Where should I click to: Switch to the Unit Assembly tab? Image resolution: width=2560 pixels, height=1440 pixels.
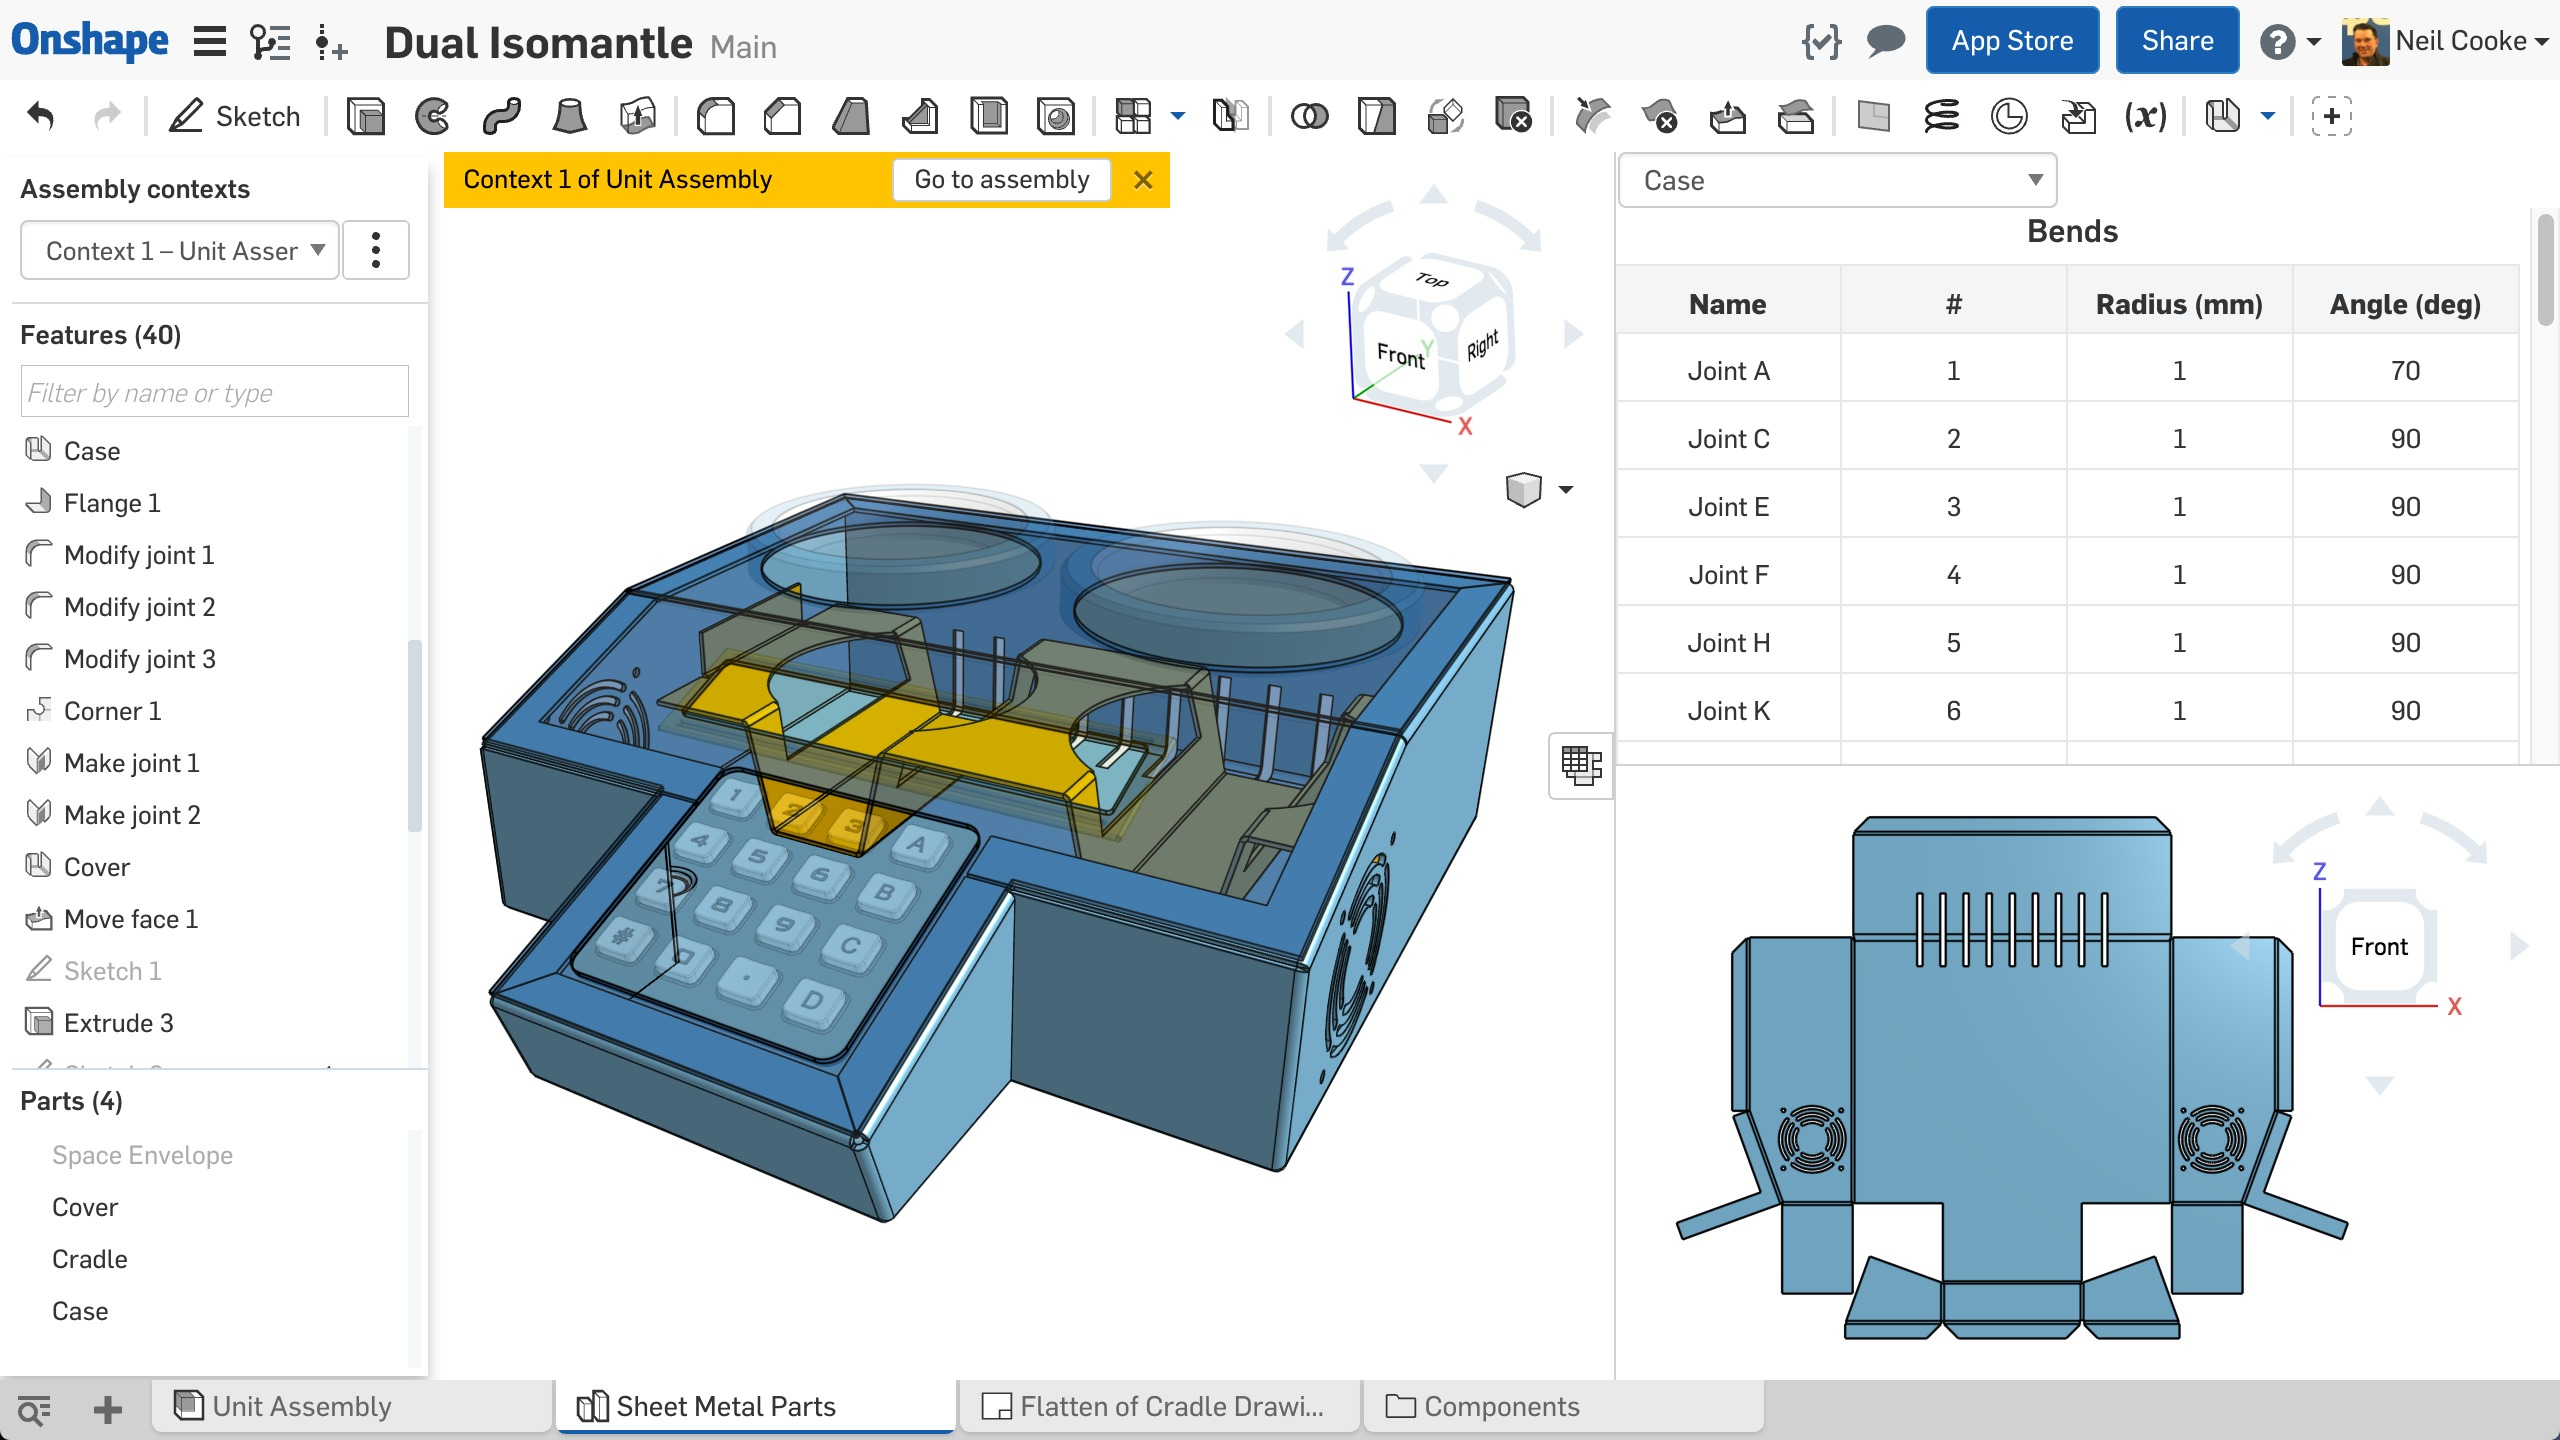(300, 1406)
